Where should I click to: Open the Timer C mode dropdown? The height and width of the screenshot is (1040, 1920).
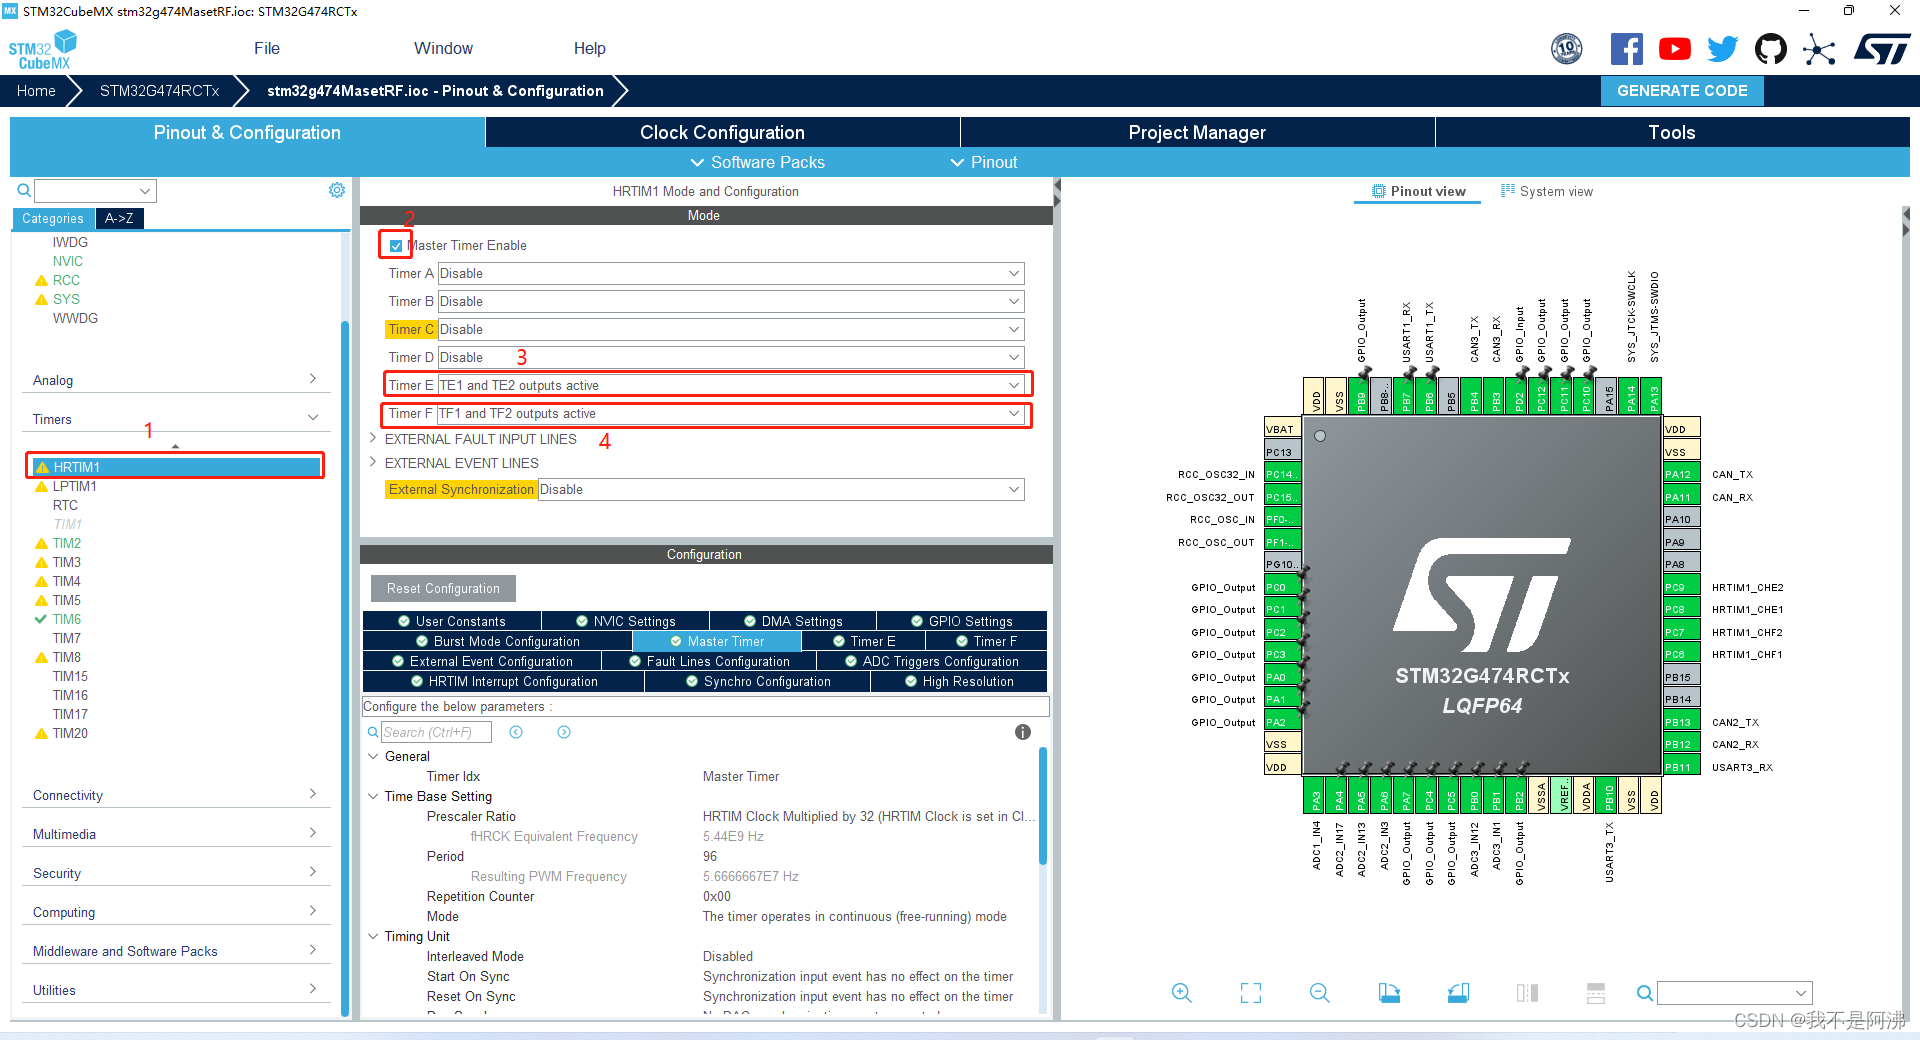tap(731, 329)
